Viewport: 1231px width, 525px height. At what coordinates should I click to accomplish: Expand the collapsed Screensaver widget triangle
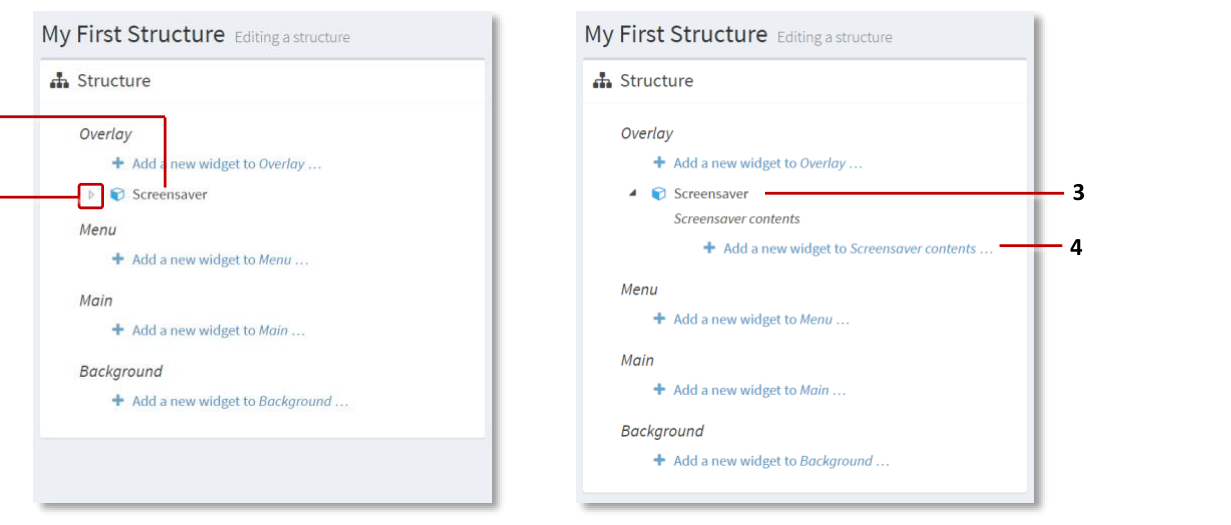[x=91, y=195]
